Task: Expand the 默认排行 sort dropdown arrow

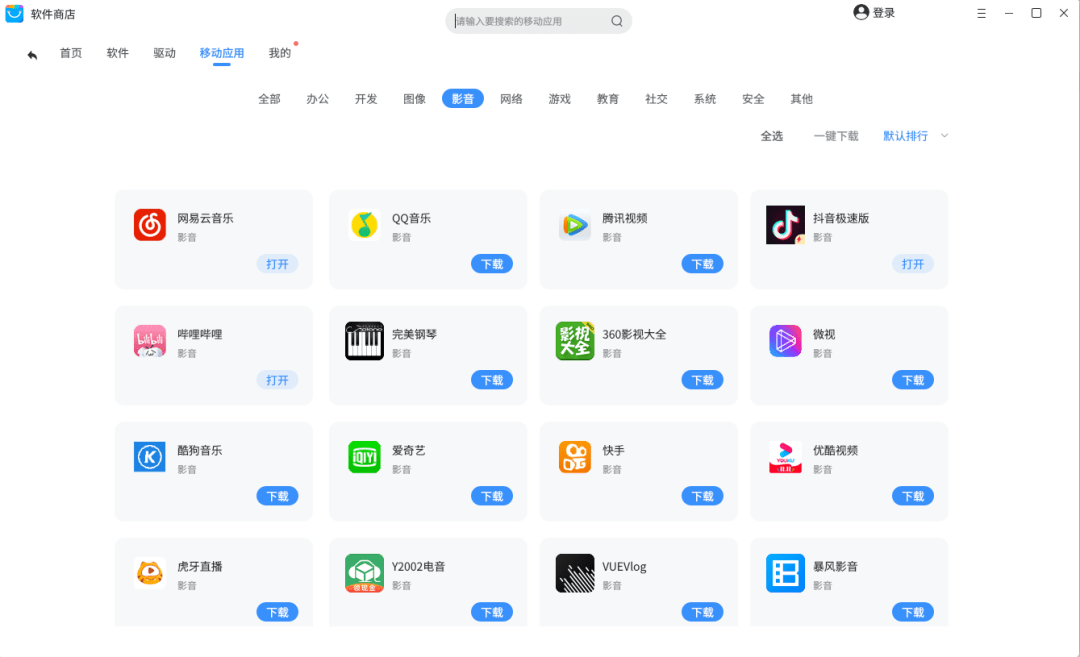Action: pos(944,136)
